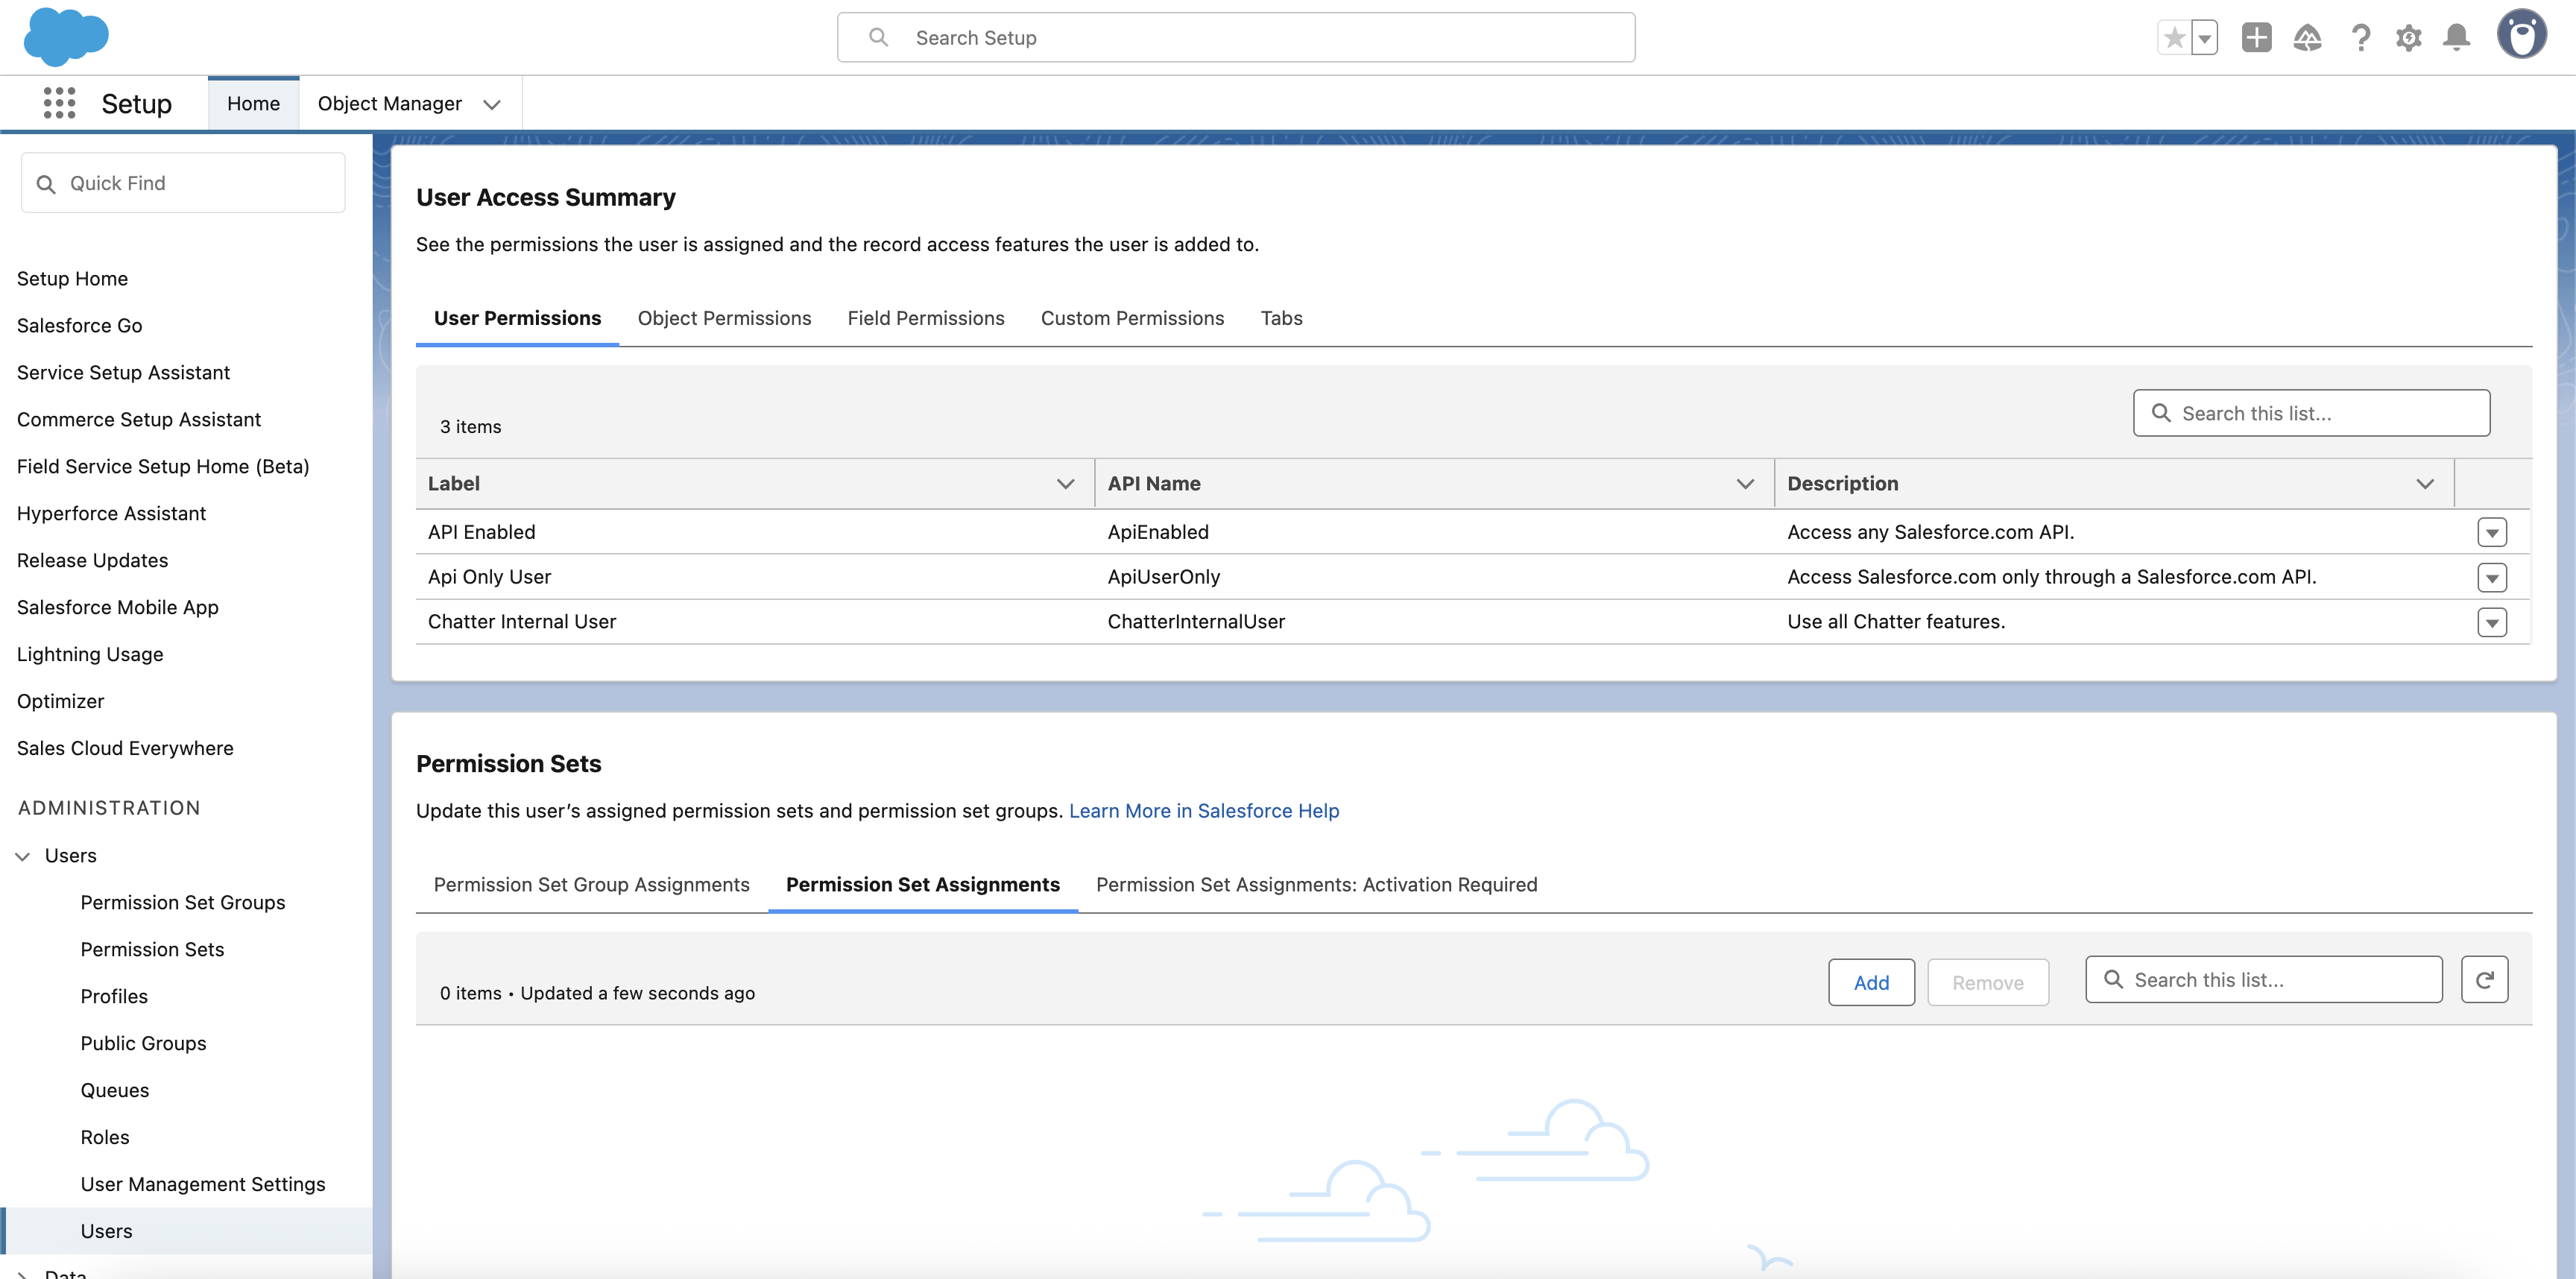Open global actions with the plus icon
2576x1279 pixels.
2256,37
